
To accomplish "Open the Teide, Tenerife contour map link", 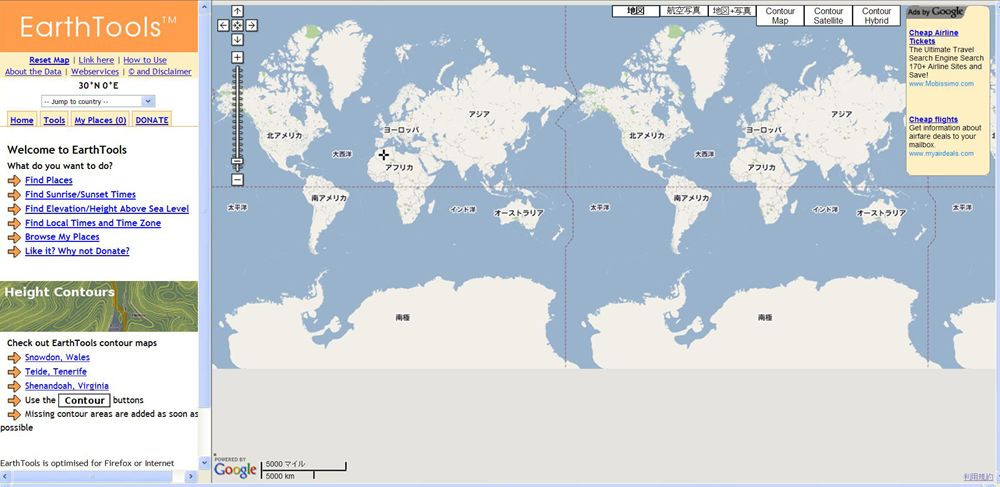I will [55, 372].
